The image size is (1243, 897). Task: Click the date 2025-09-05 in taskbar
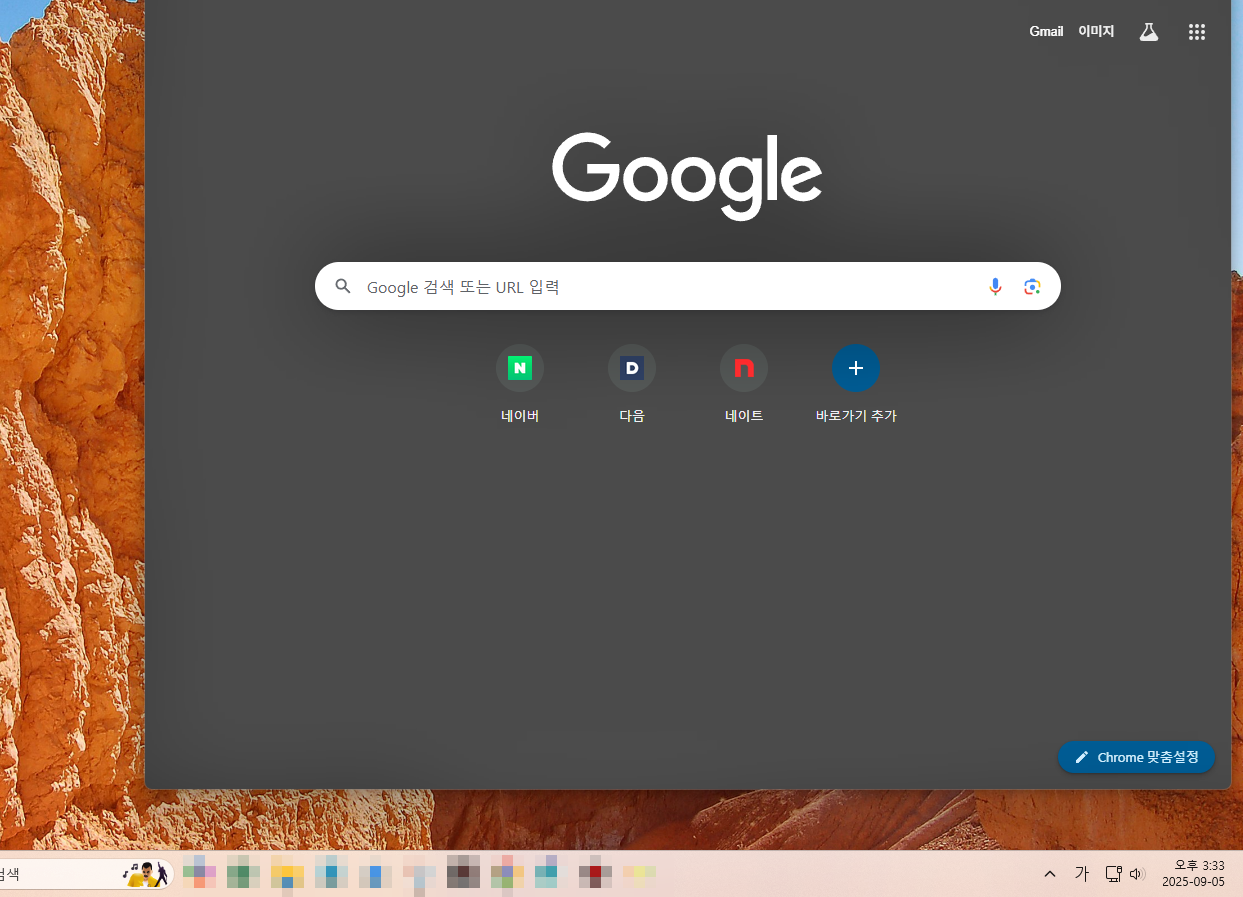[1193, 882]
